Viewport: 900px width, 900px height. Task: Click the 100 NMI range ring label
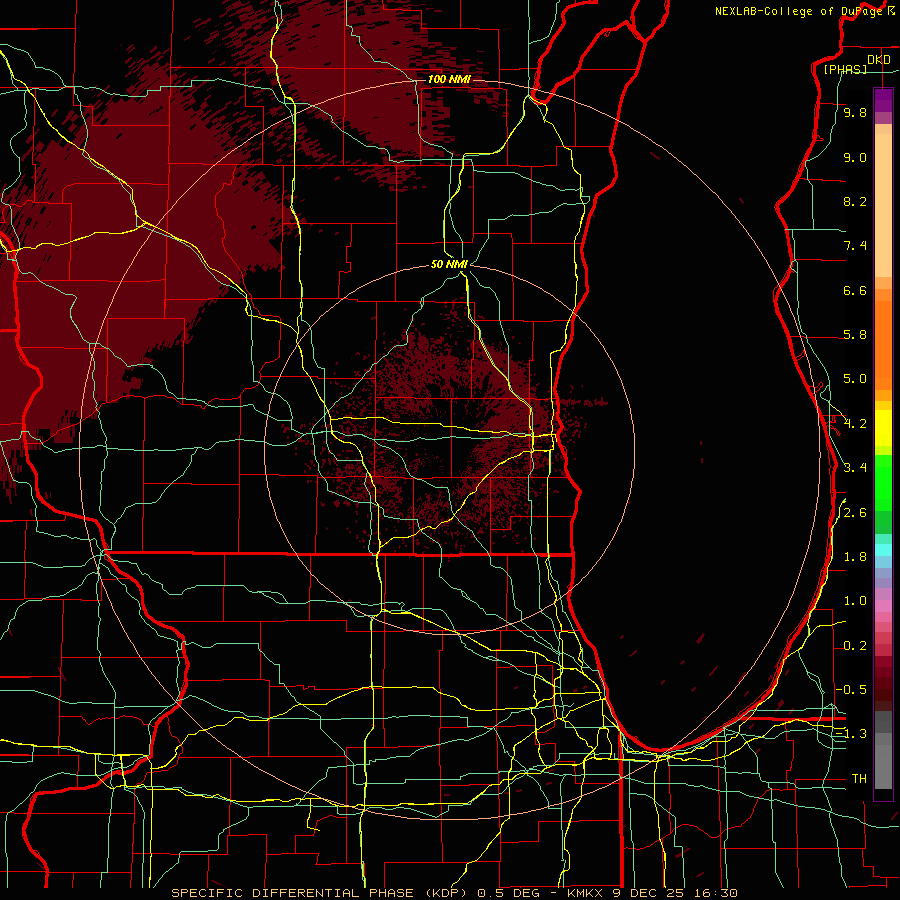[x=449, y=79]
